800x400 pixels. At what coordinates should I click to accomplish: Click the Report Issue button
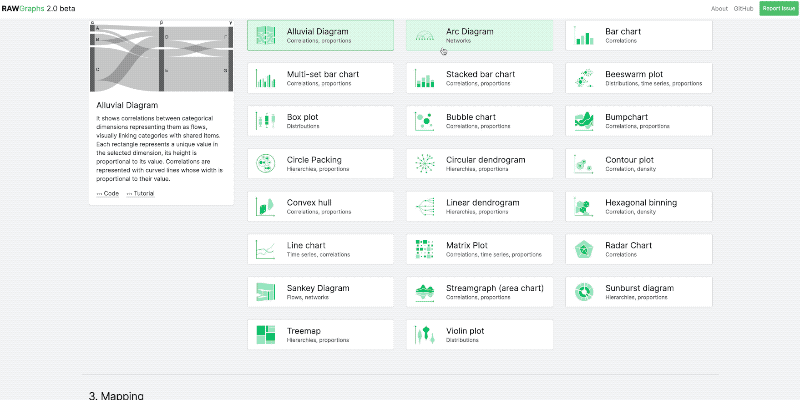tap(778, 8)
